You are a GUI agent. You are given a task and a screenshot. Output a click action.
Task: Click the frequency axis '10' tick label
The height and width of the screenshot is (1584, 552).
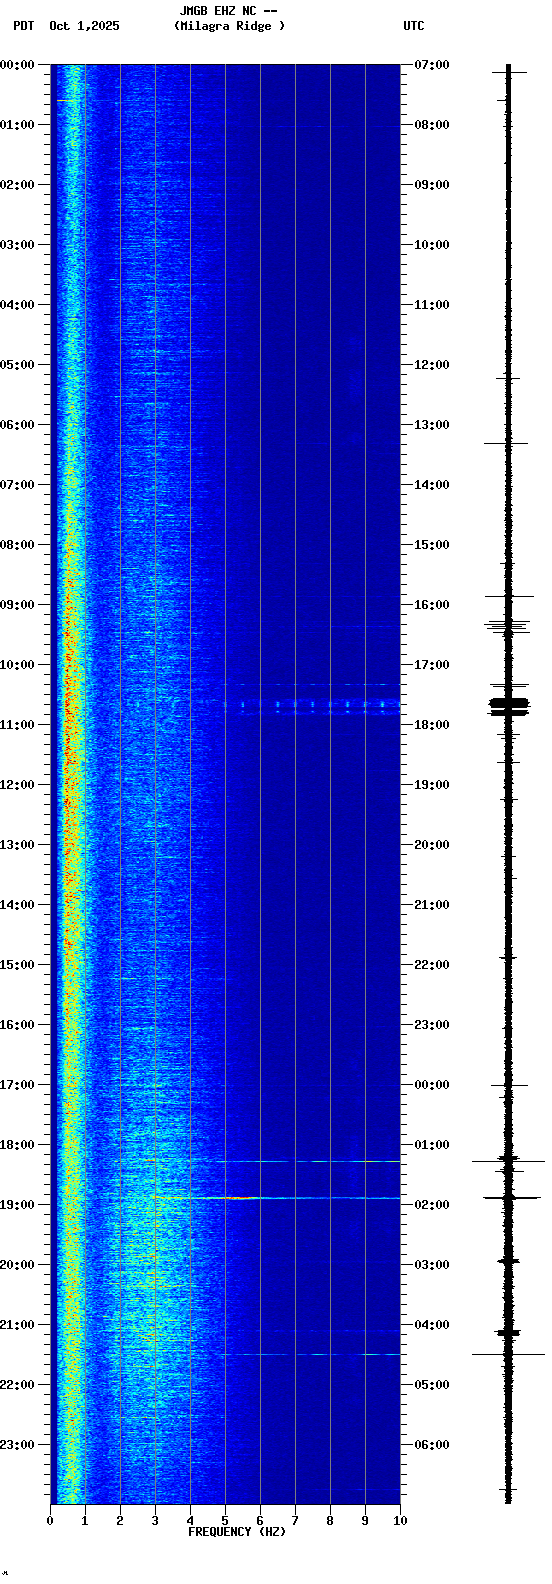point(400,1521)
